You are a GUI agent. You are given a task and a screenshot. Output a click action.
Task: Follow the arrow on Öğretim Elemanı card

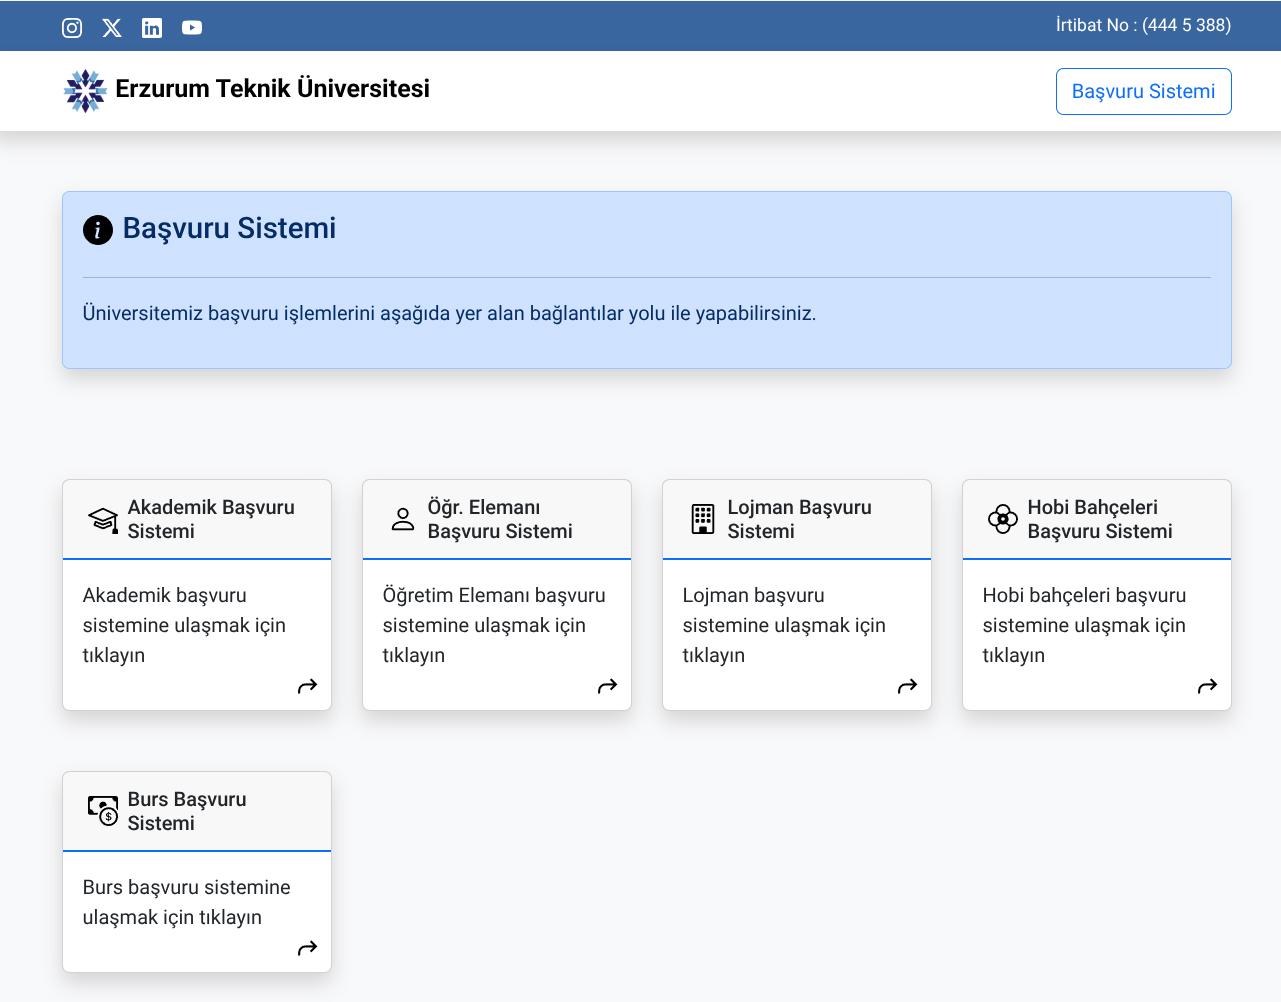coord(608,686)
